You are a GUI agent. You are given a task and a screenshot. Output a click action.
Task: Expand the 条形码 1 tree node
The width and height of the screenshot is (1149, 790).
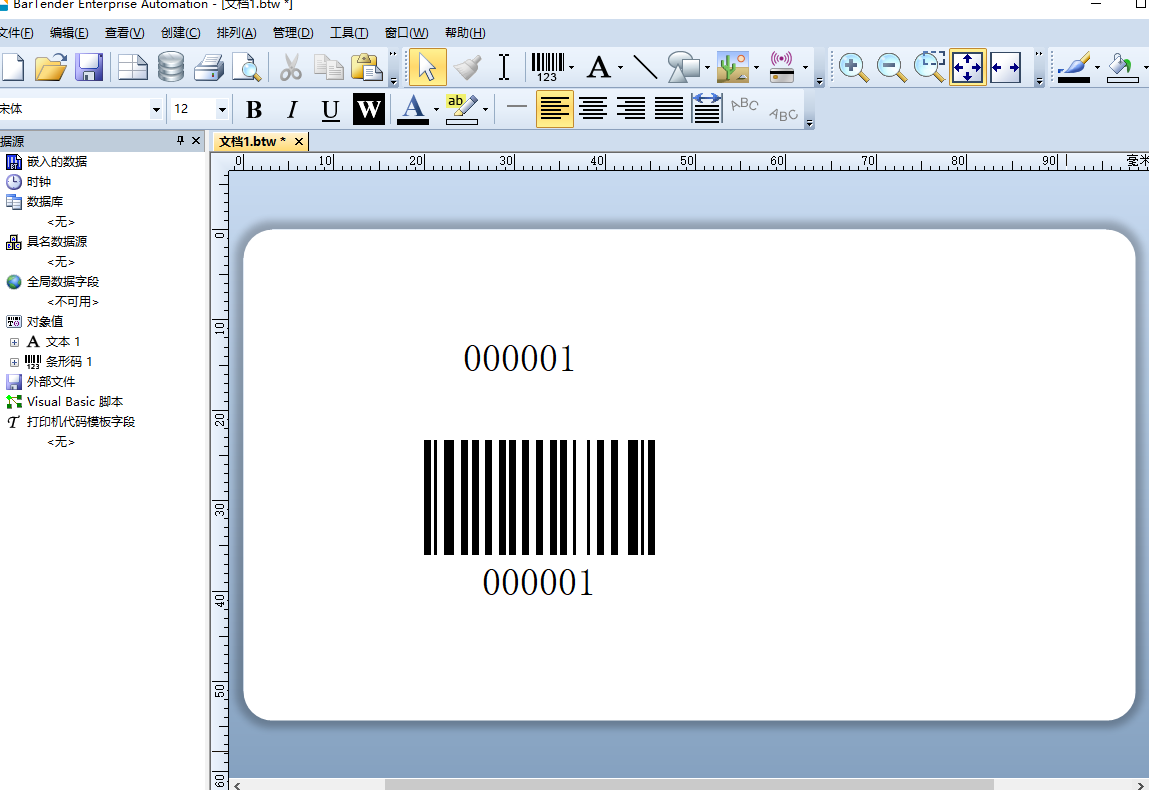[x=14, y=362]
